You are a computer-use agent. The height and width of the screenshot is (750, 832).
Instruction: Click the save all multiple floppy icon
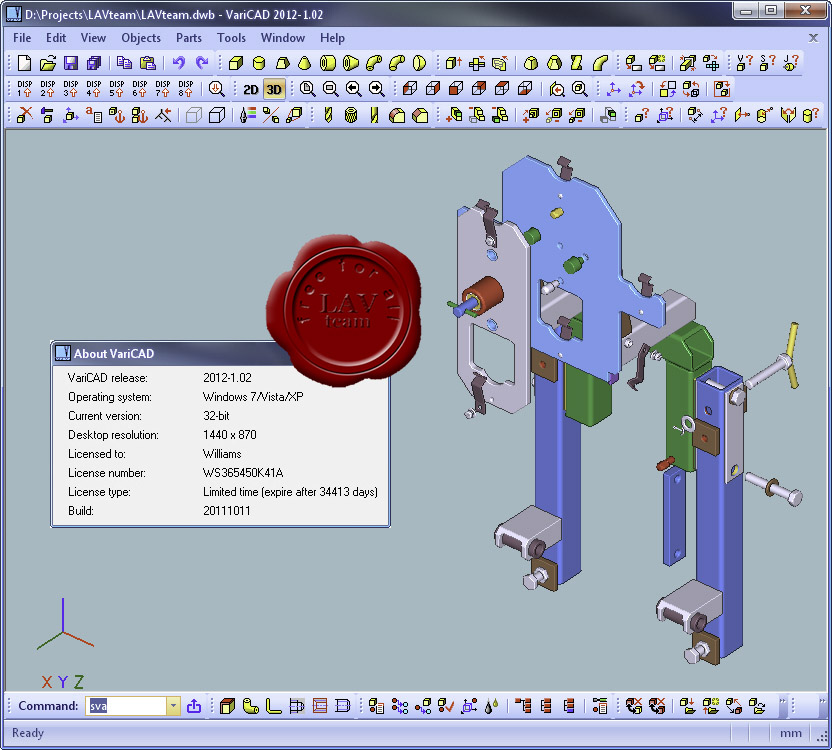94,63
